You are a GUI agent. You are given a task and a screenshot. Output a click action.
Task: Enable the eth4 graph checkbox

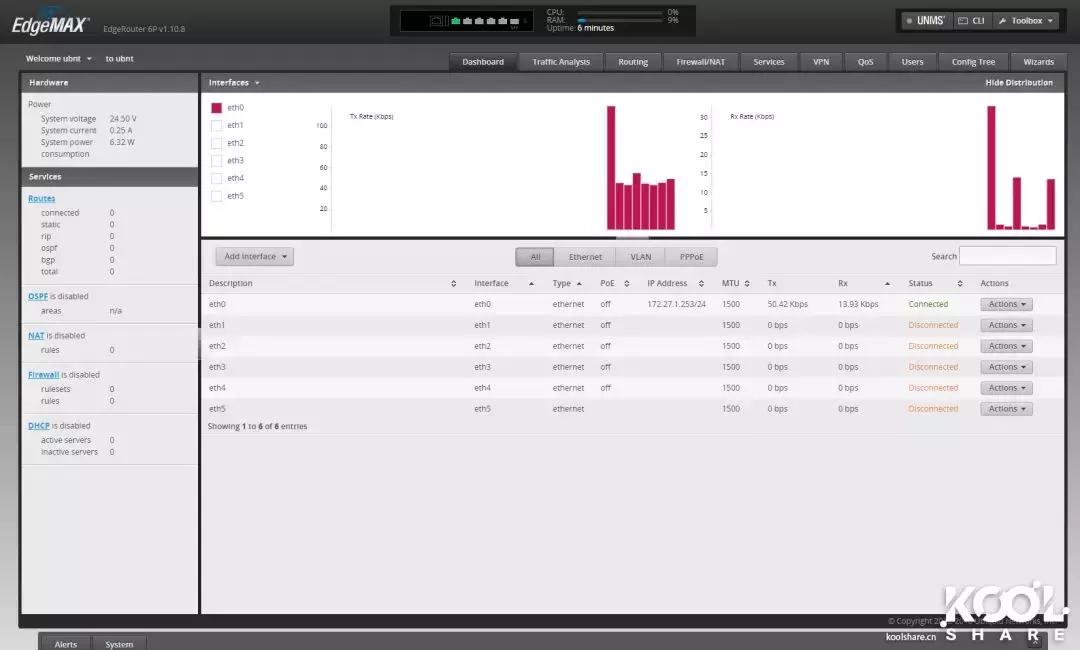click(216, 178)
